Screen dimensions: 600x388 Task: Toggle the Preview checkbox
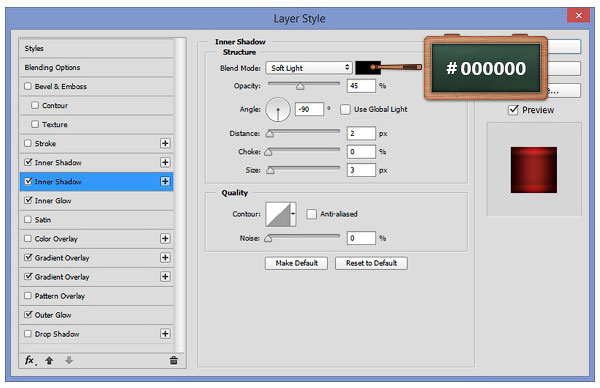click(513, 110)
